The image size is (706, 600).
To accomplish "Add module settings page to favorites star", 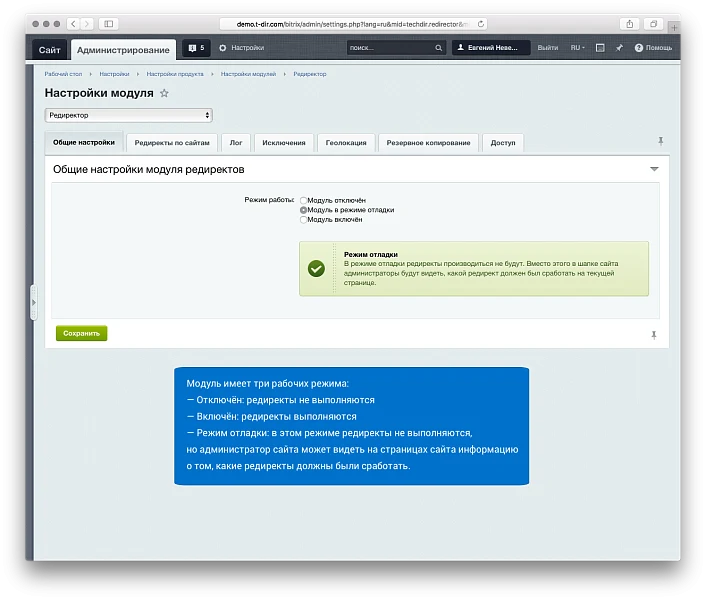I will (x=164, y=93).
